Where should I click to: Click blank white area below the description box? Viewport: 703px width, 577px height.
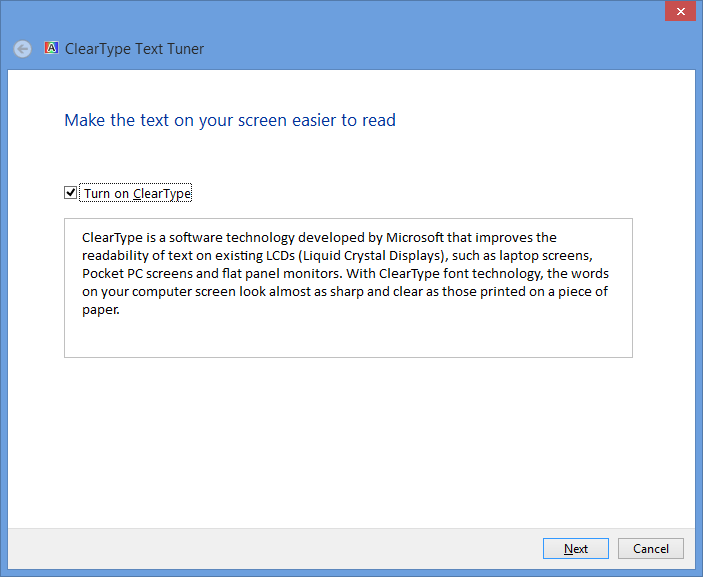tap(348, 440)
